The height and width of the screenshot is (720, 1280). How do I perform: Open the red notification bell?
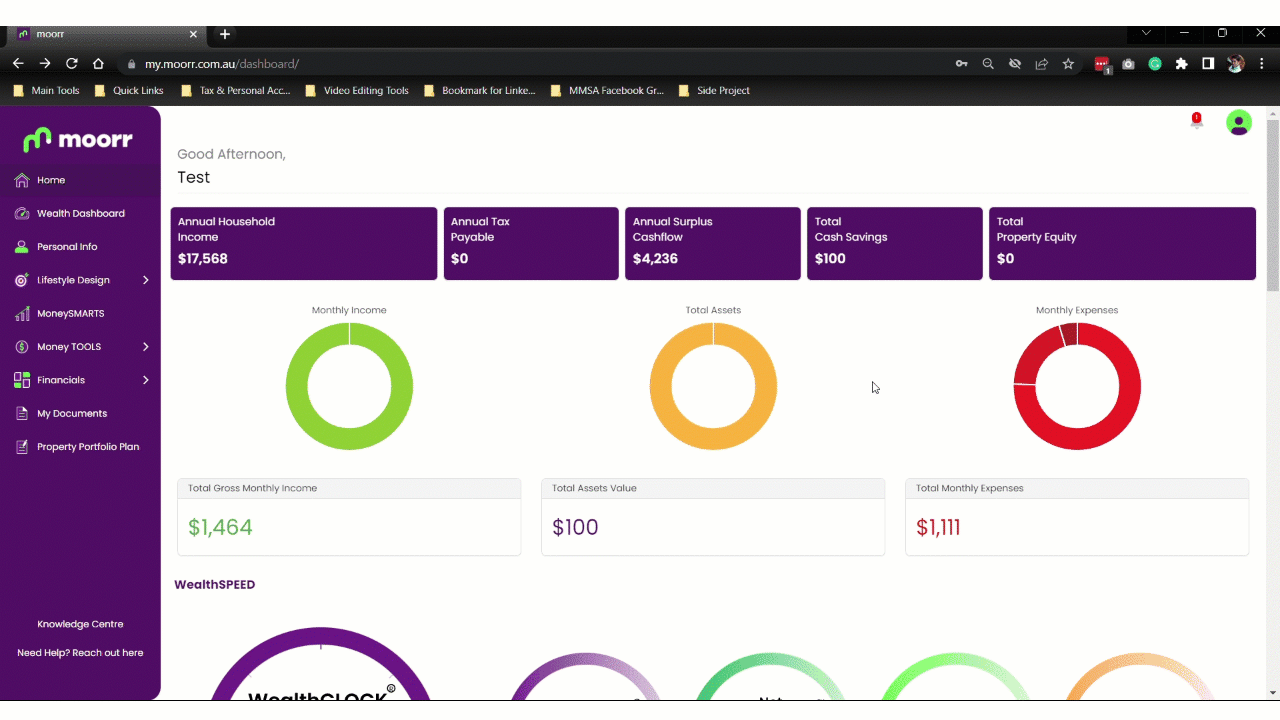pos(1196,121)
